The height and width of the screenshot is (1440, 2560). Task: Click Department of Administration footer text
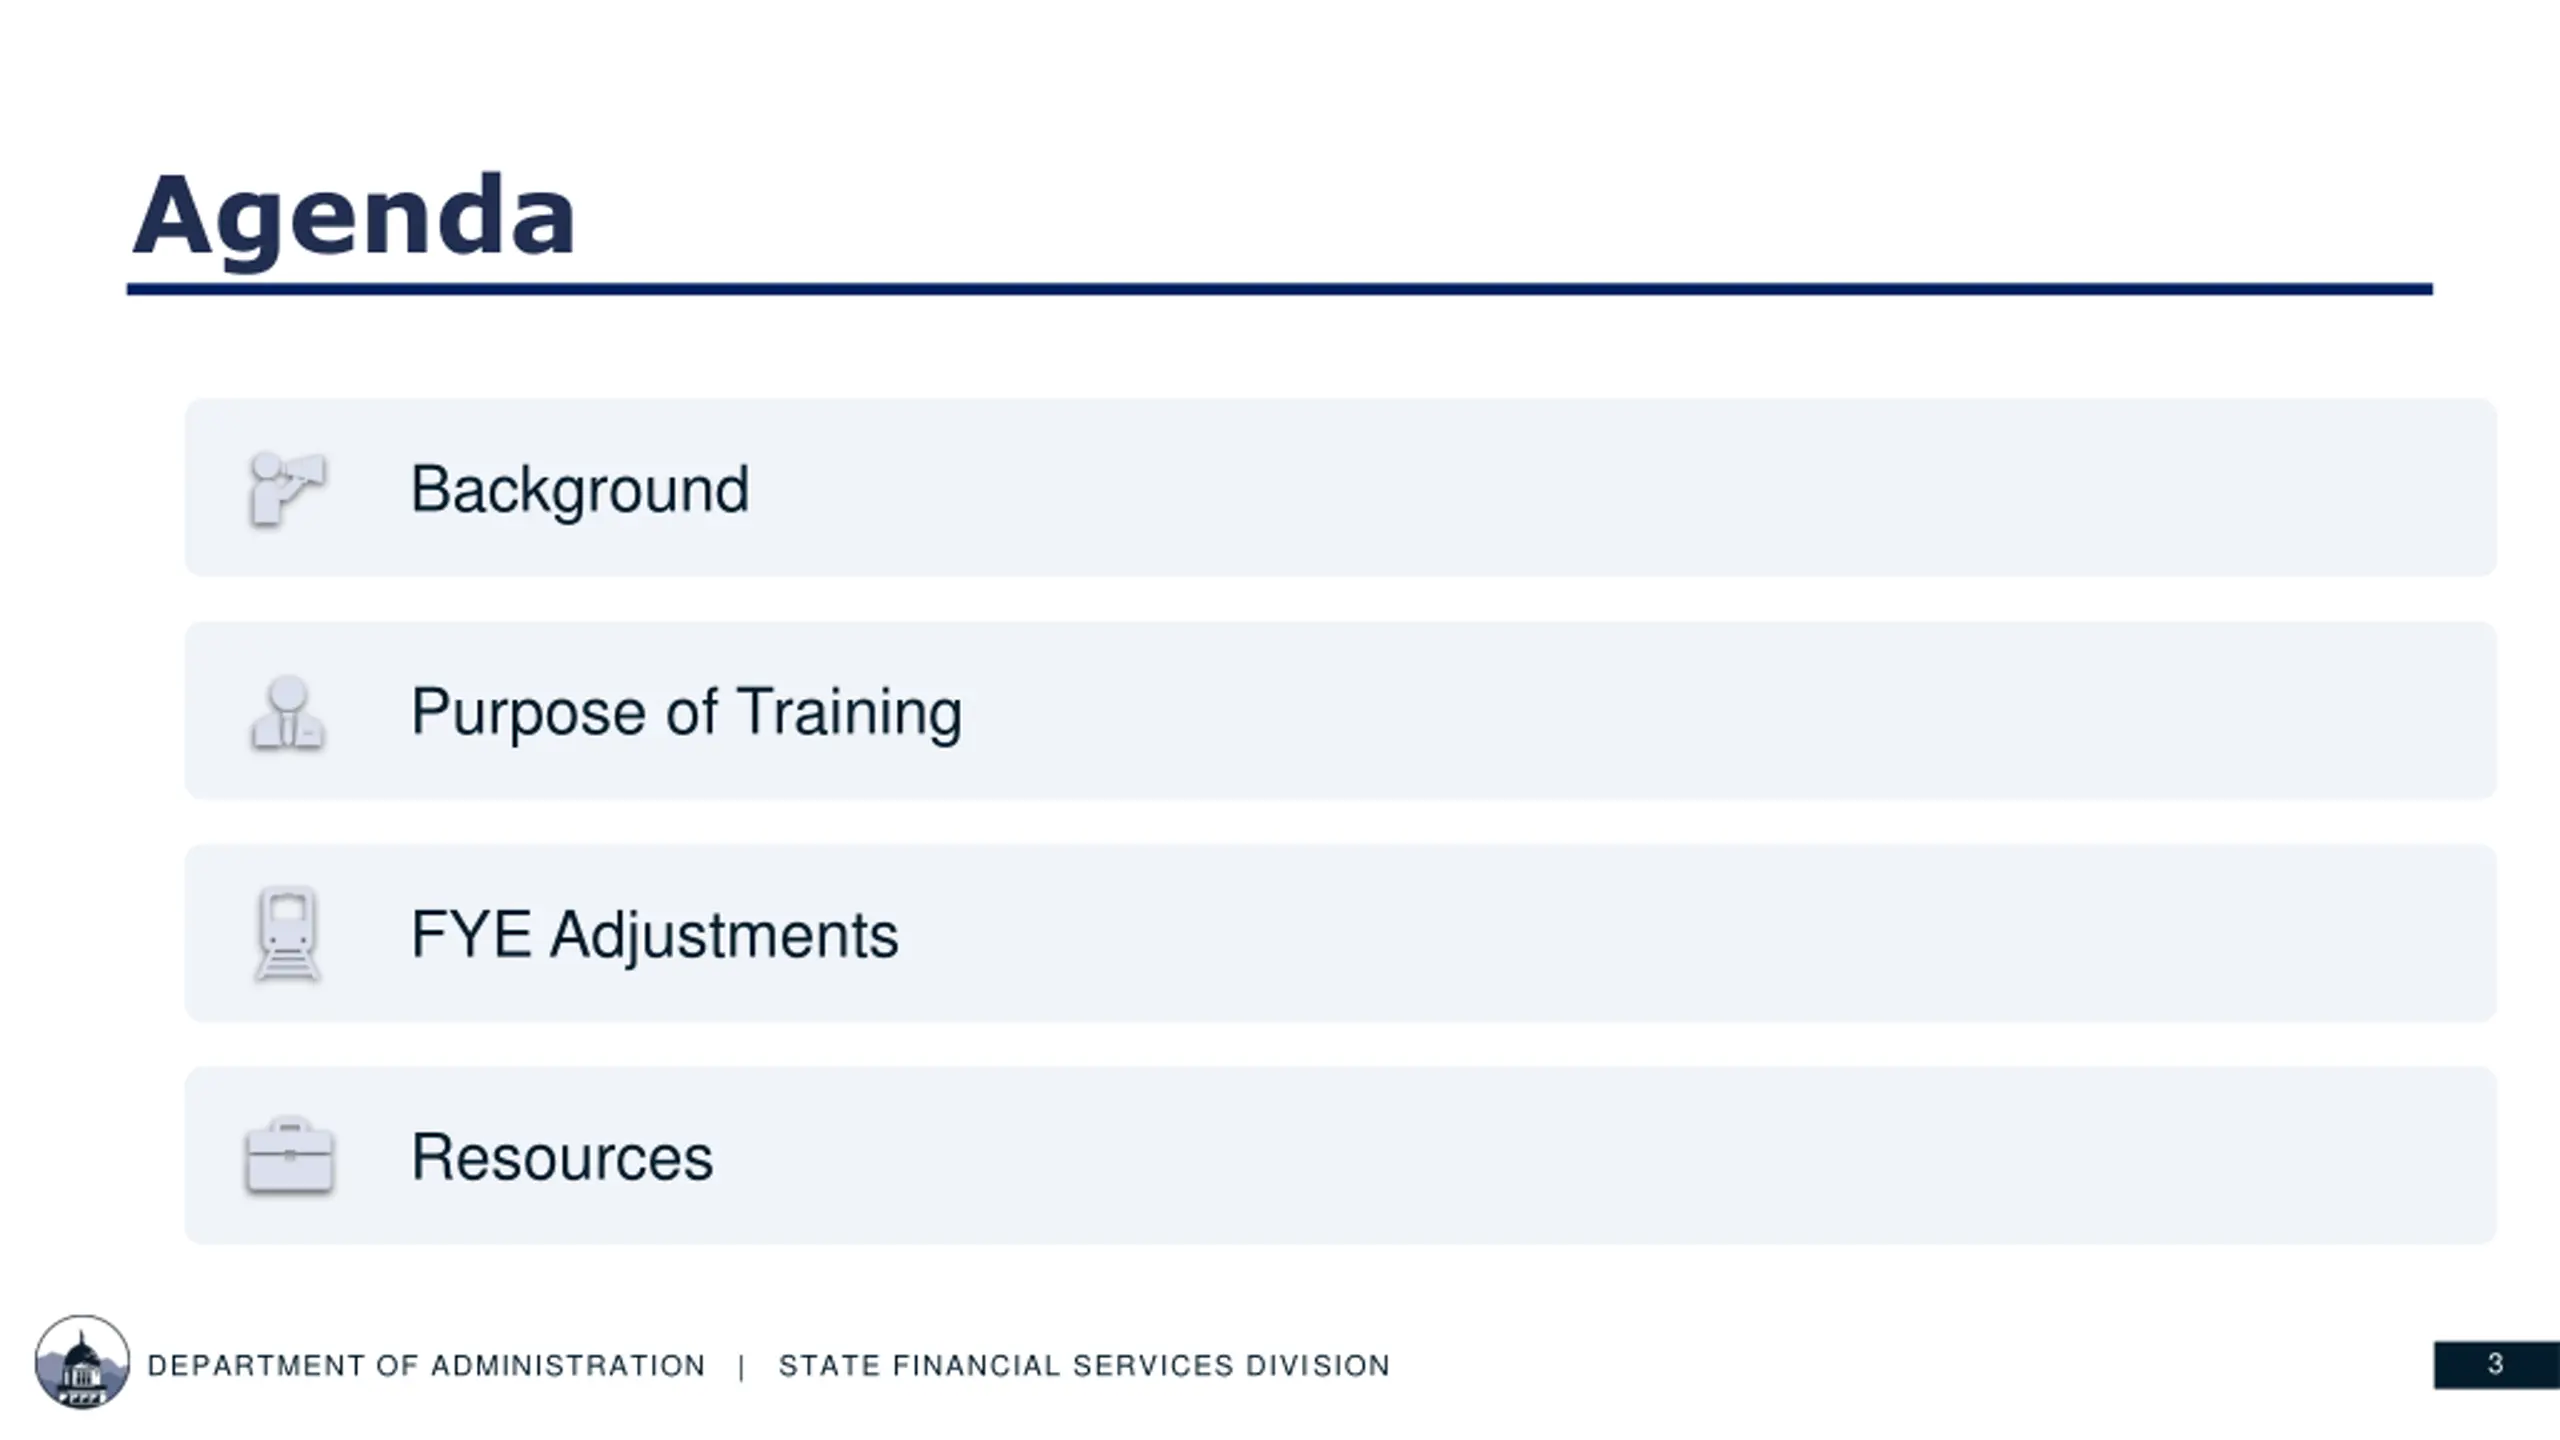(427, 1366)
